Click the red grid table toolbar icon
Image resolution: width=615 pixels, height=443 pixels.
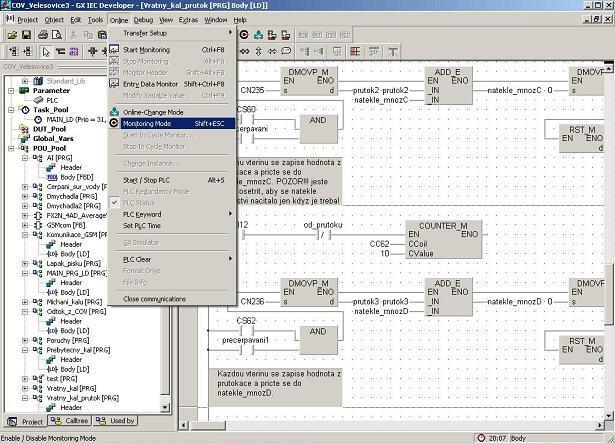[x=355, y=51]
